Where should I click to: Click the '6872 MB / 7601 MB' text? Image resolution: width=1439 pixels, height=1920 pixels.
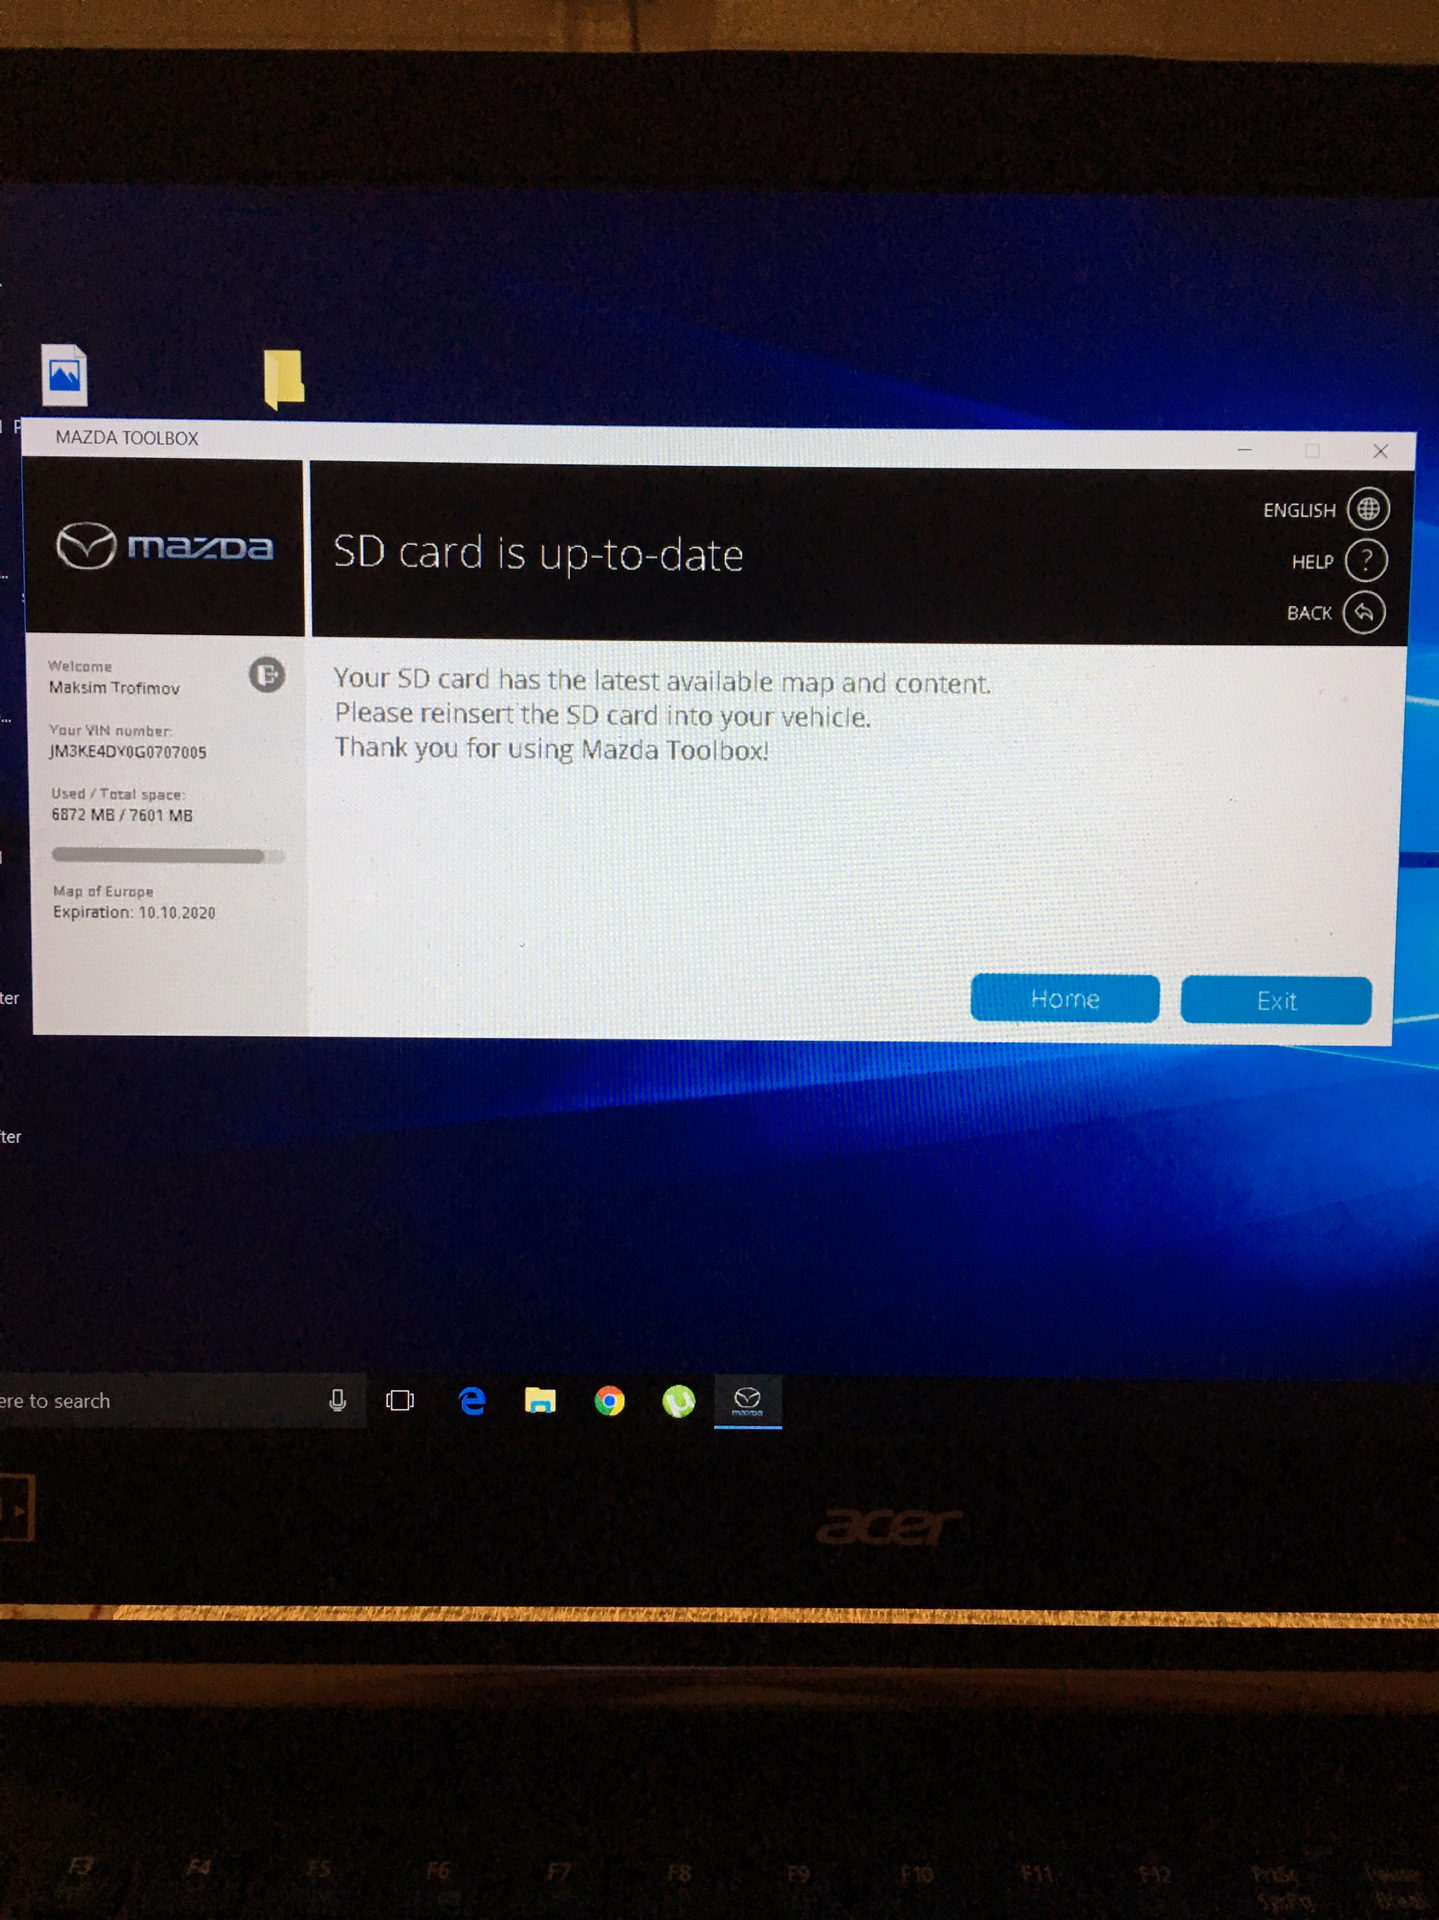click(122, 815)
